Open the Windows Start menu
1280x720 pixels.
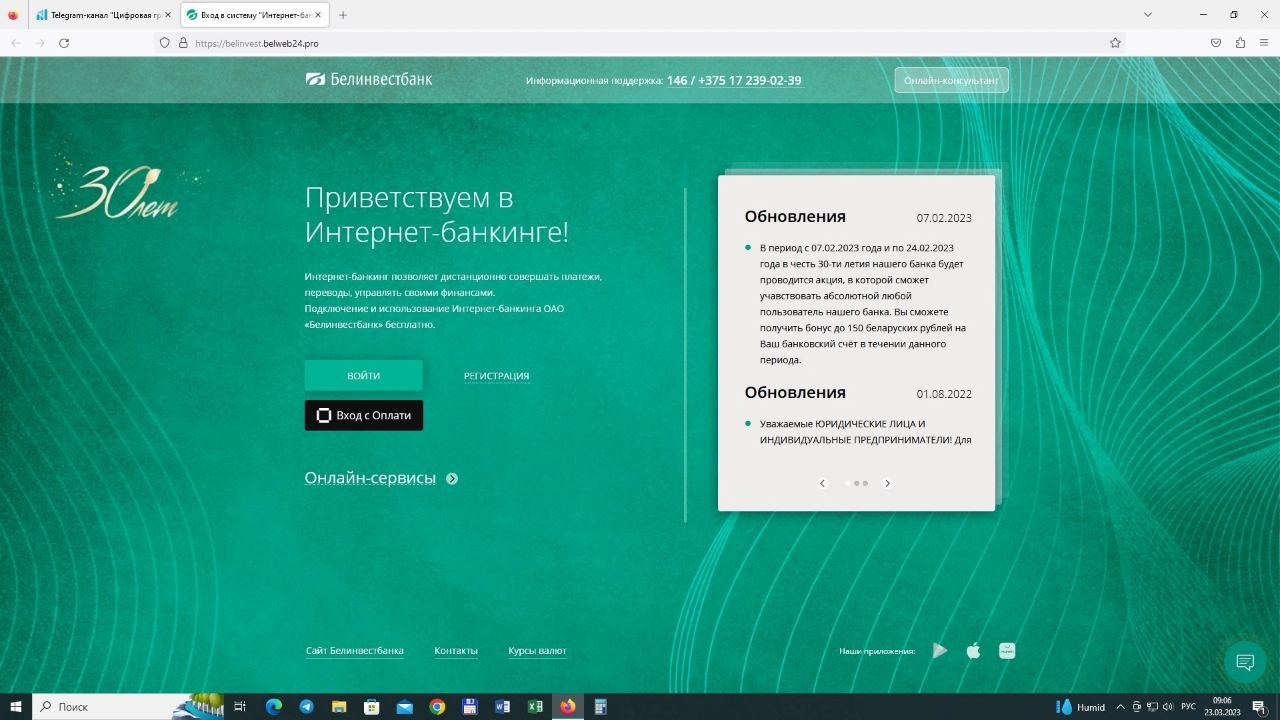pos(16,707)
